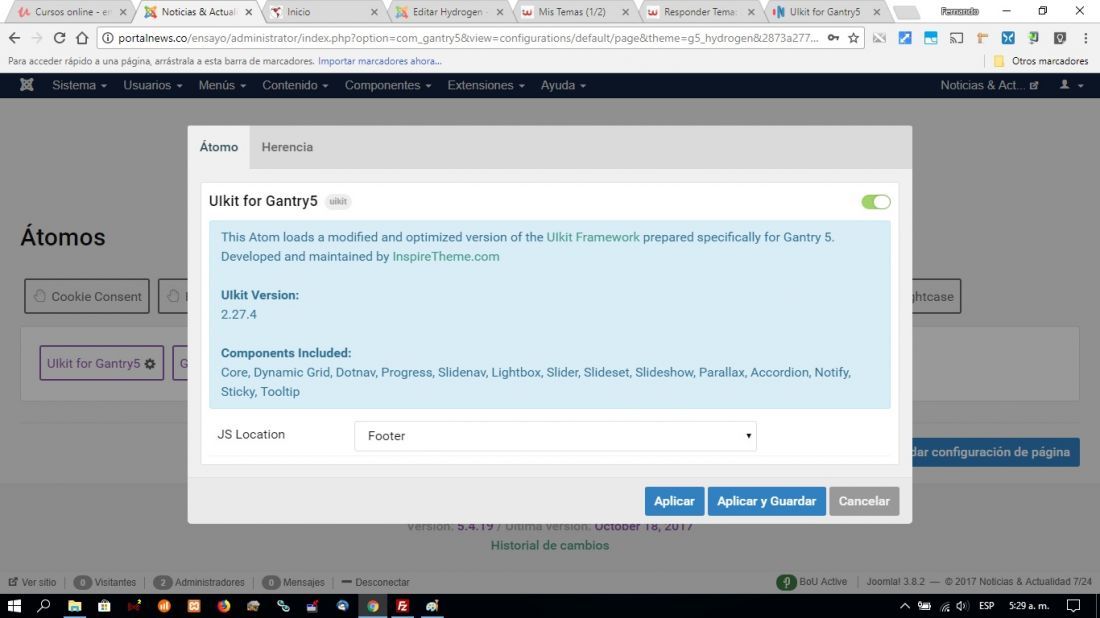Click the Cast extension icon
Screen dimensions: 1100x618
click(956, 38)
